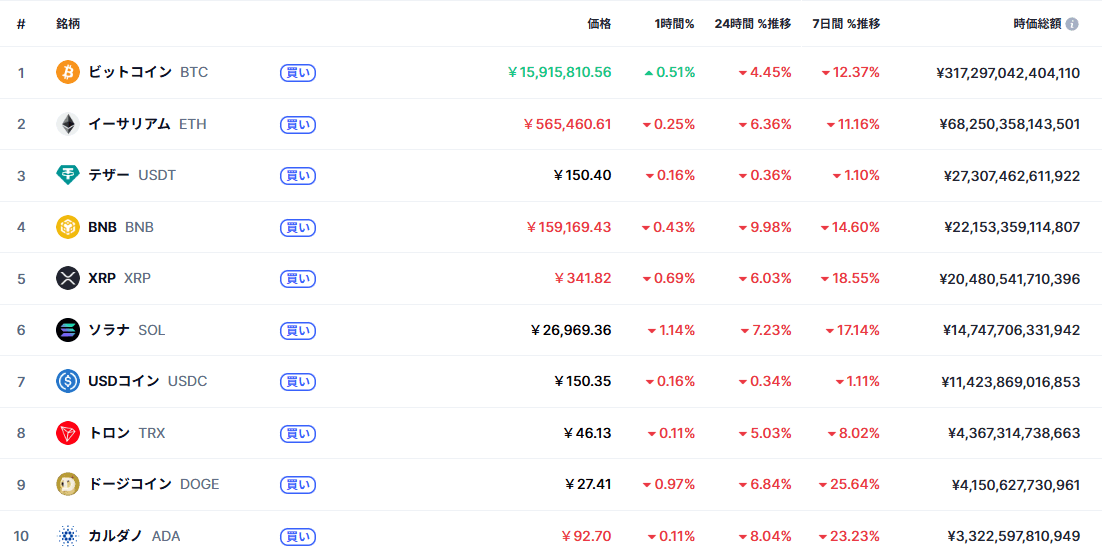Click the Dogecoin dog icon
The width and height of the screenshot is (1102, 558).
[68, 485]
